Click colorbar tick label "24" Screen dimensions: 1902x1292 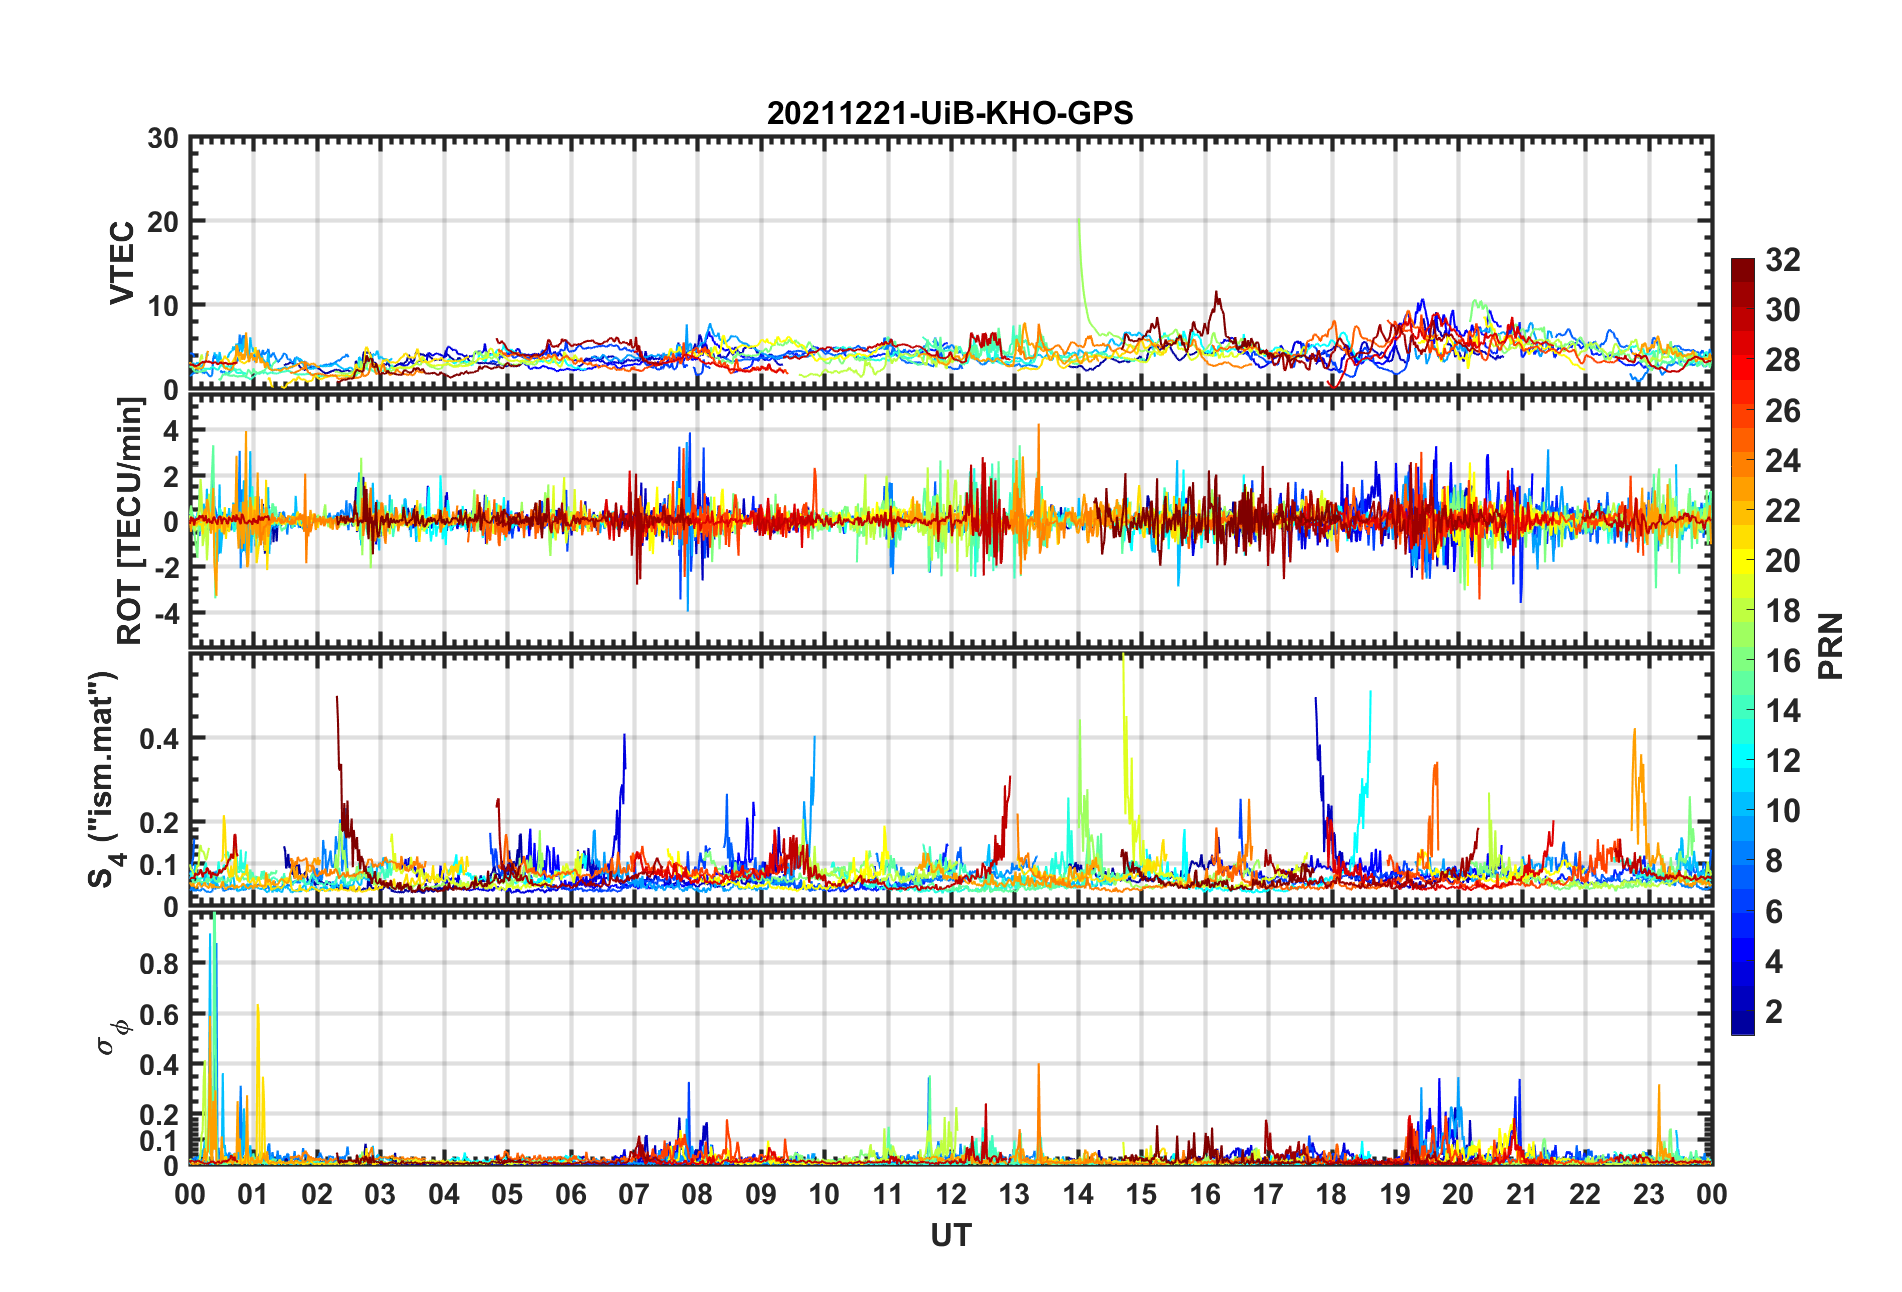click(1783, 460)
